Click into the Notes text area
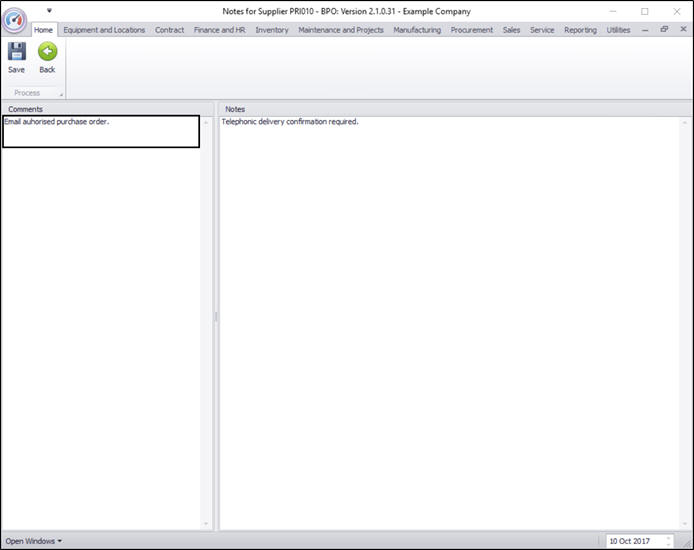The width and height of the screenshot is (694, 550). coord(450,323)
